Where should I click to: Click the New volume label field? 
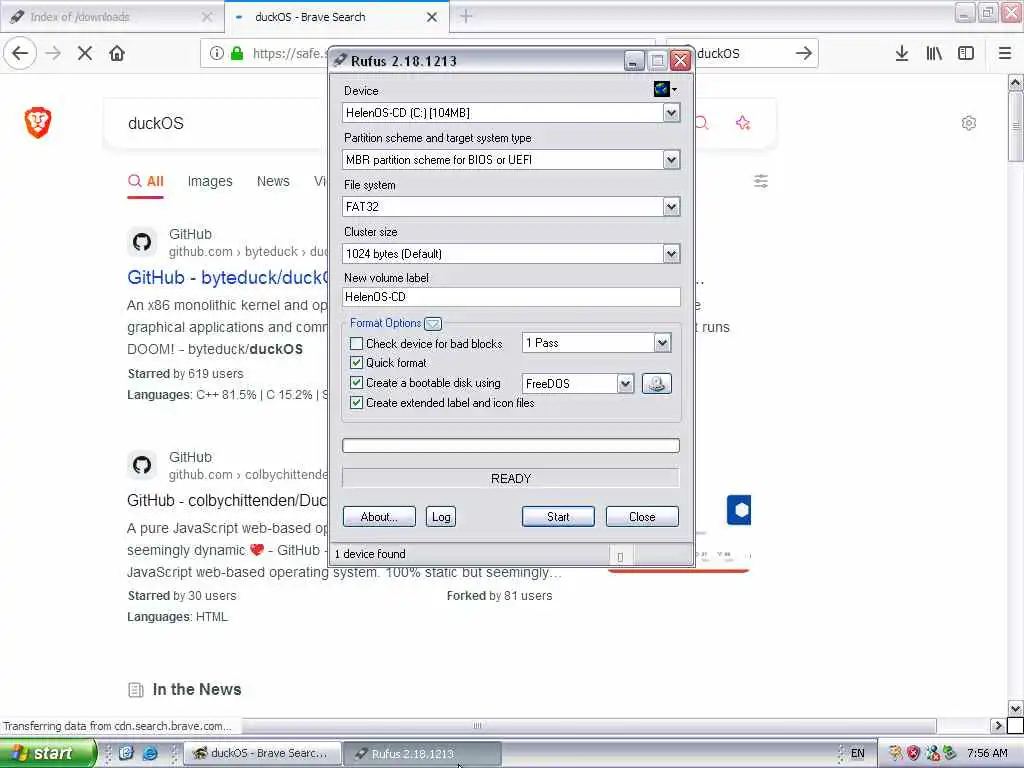[x=511, y=297]
